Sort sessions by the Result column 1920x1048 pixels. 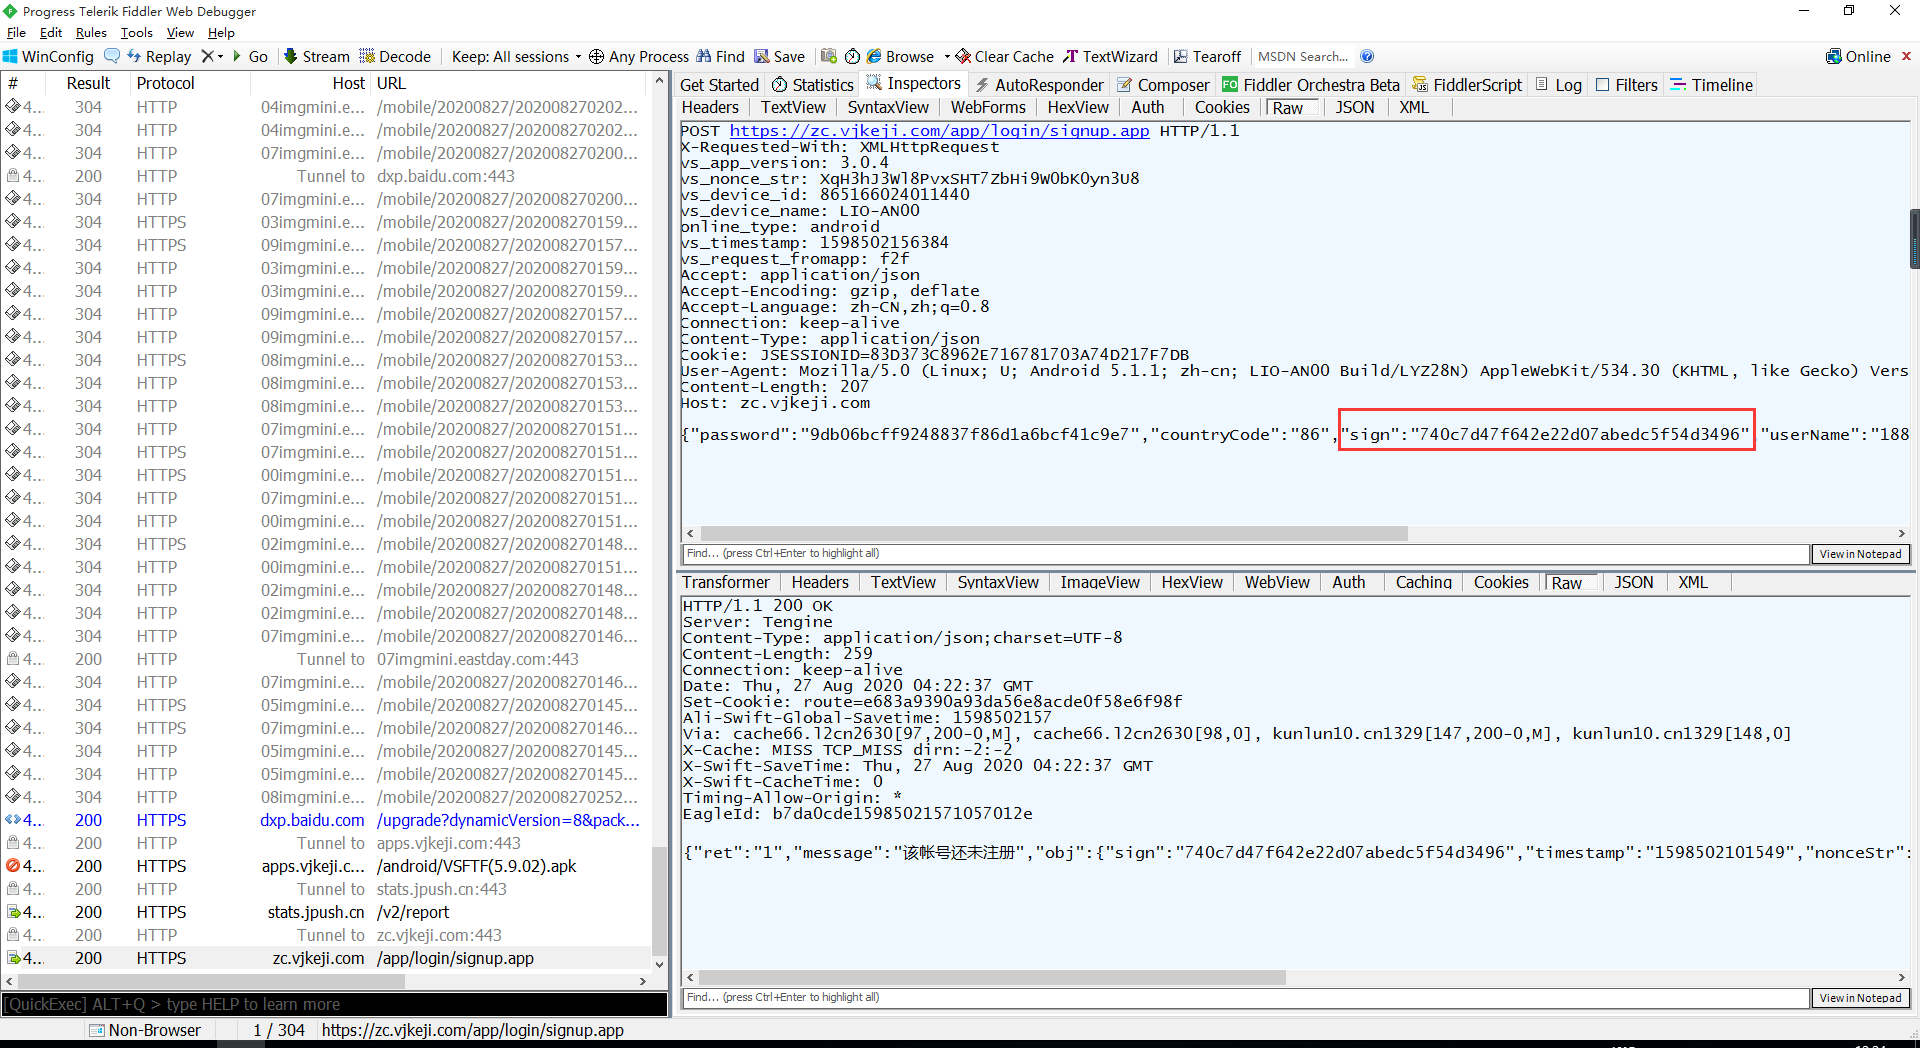(x=88, y=83)
